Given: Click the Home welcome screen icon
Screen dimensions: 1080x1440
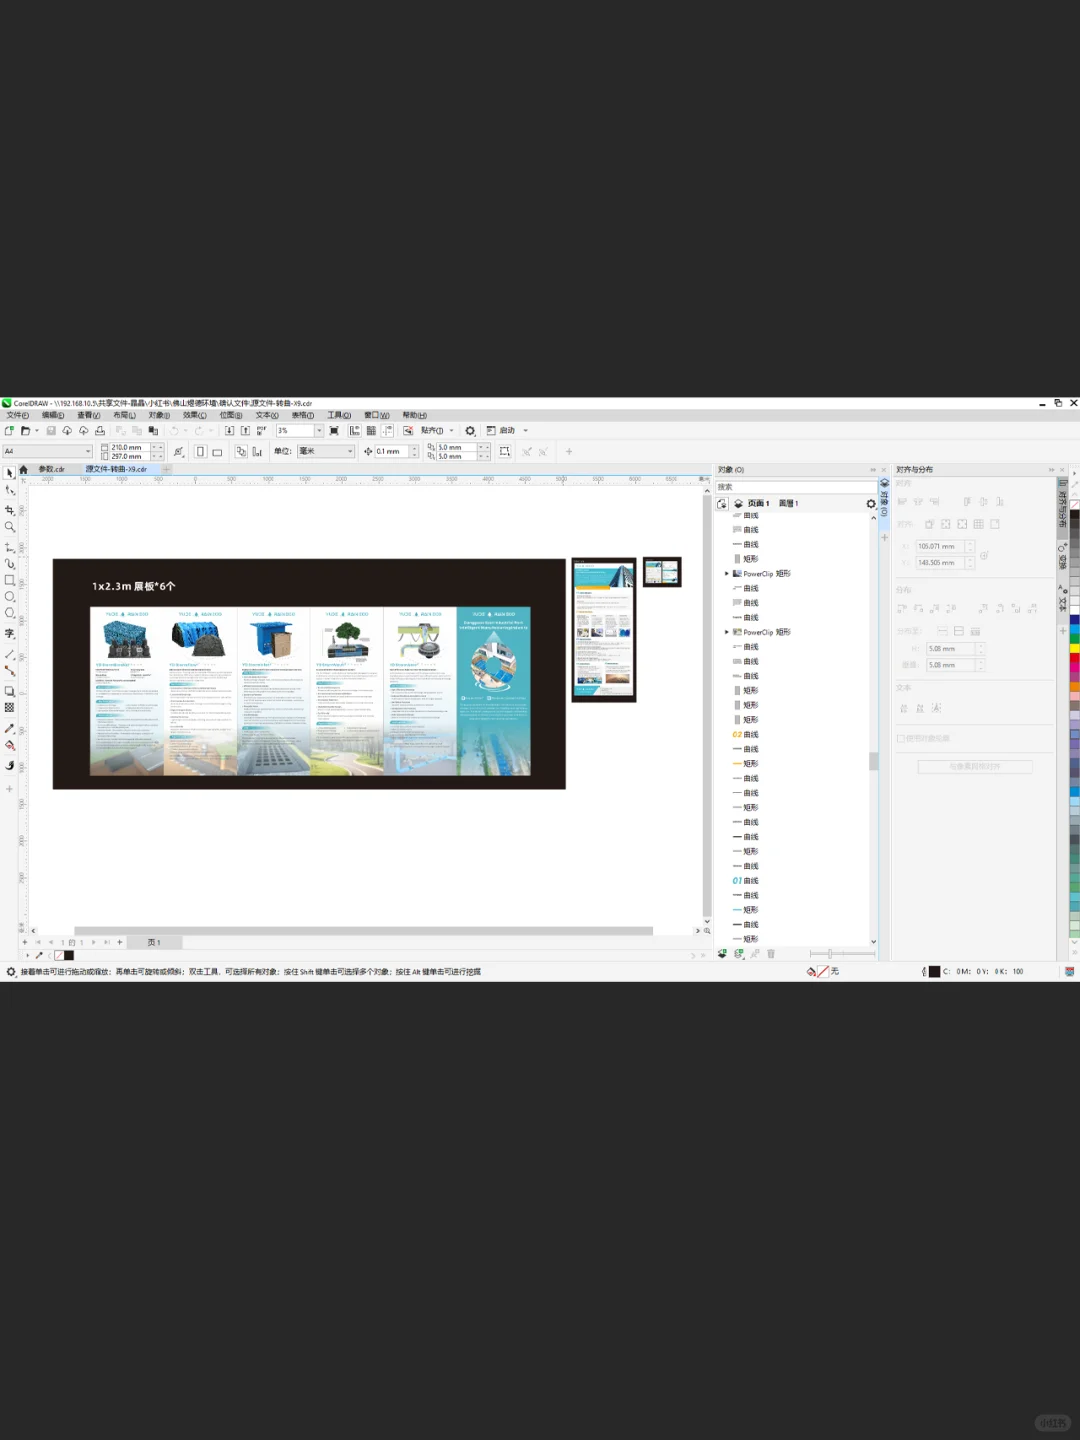Looking at the screenshot, I should pyautogui.click(x=23, y=469).
